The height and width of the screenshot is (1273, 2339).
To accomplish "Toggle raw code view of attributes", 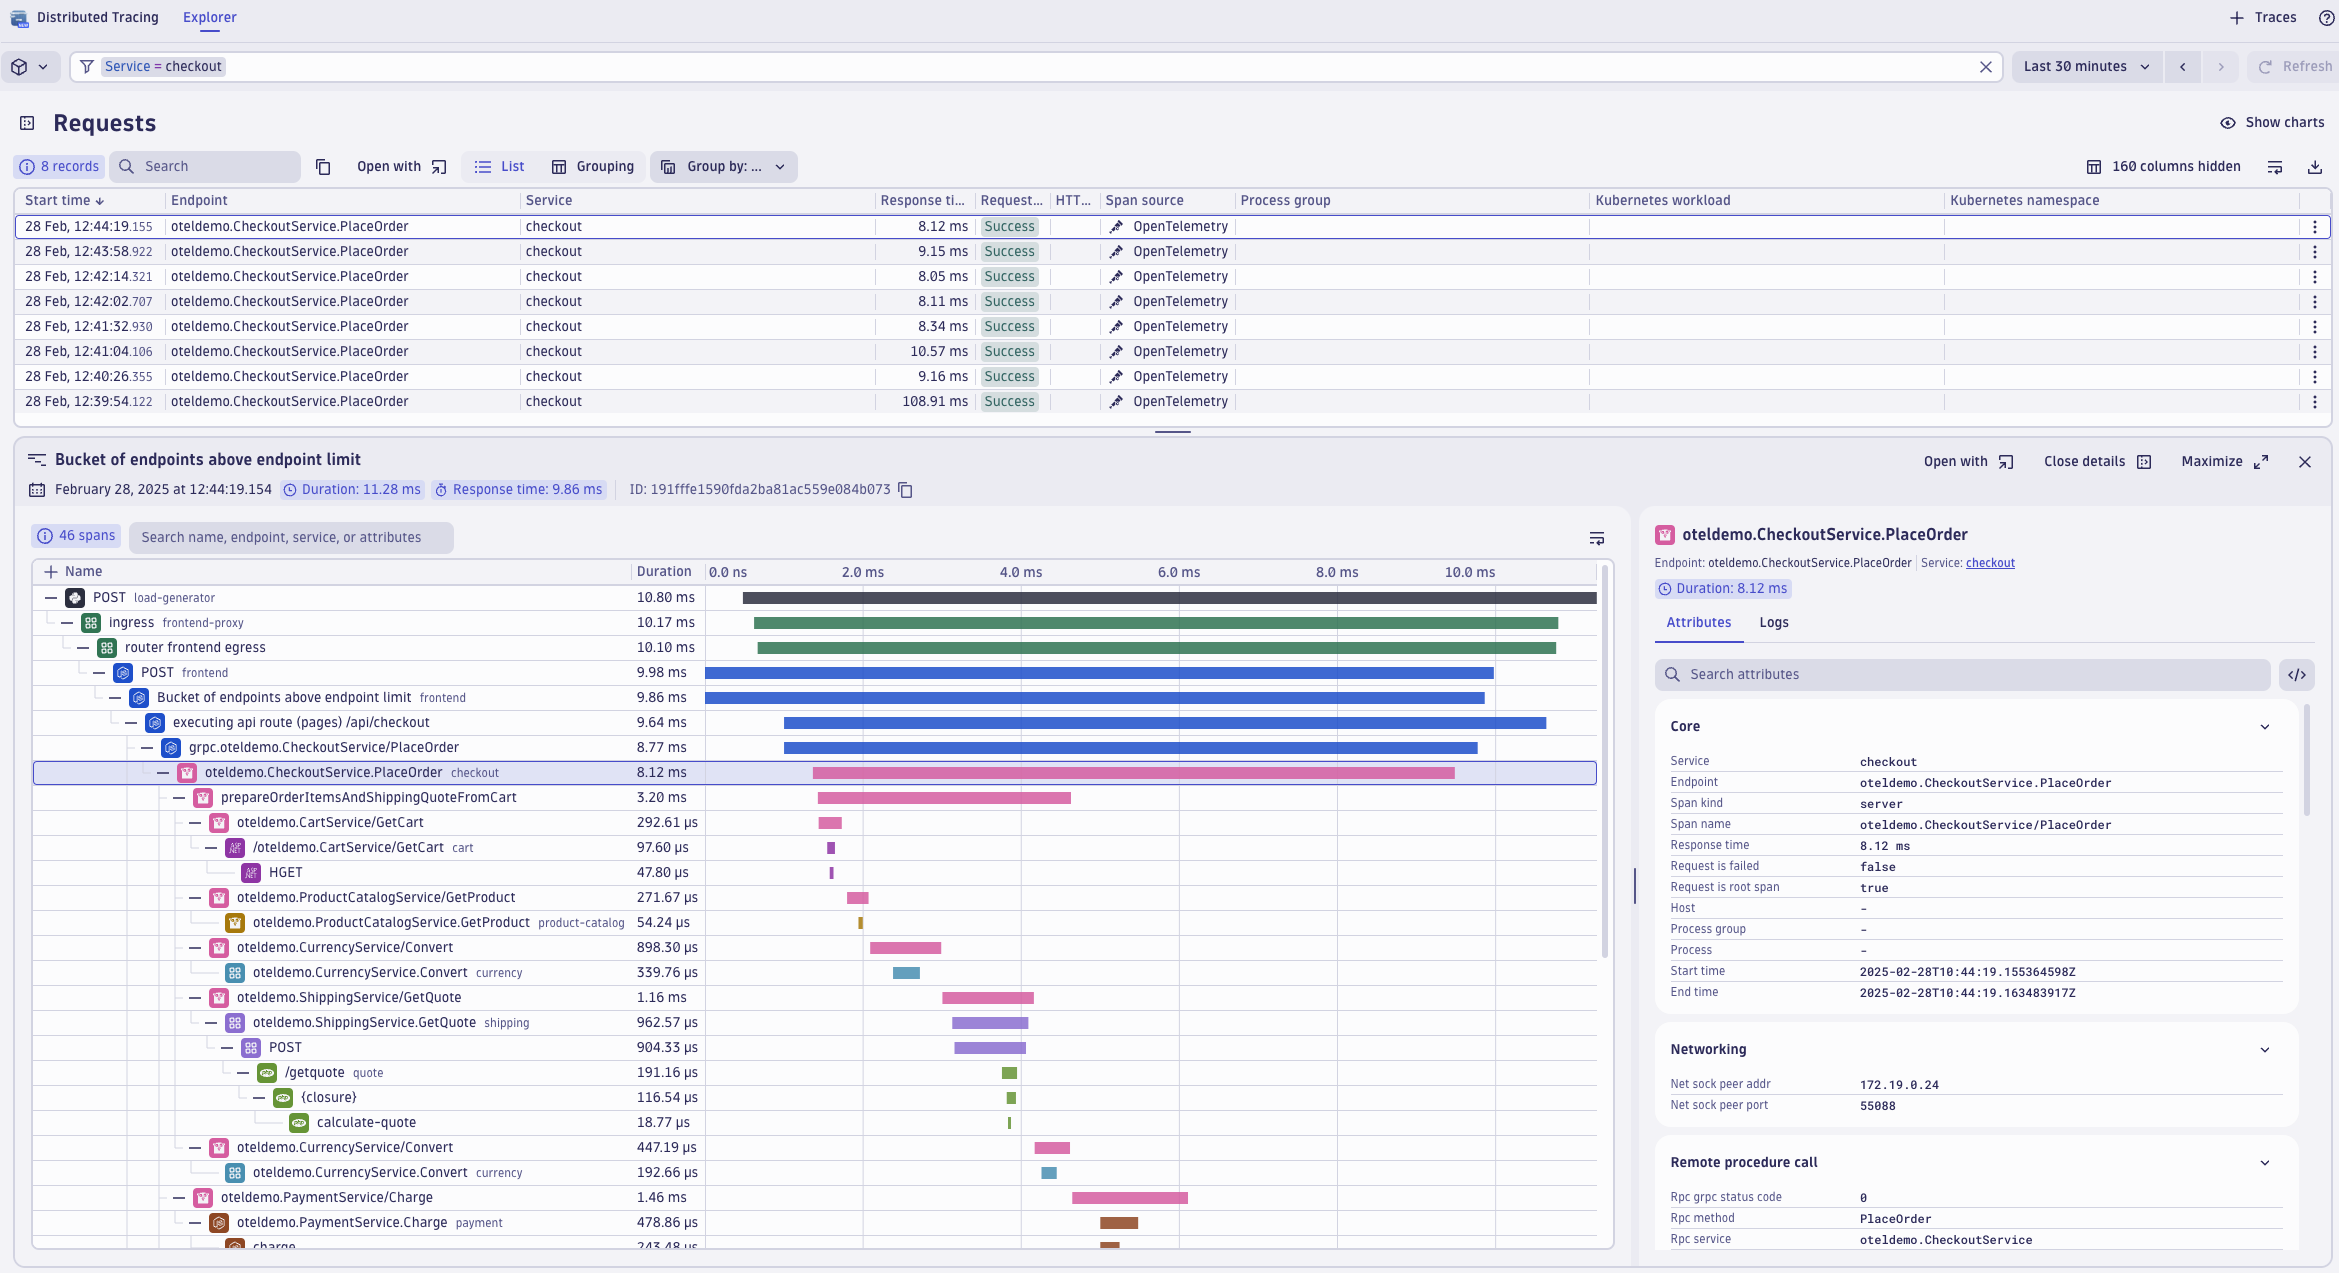I will point(2297,674).
